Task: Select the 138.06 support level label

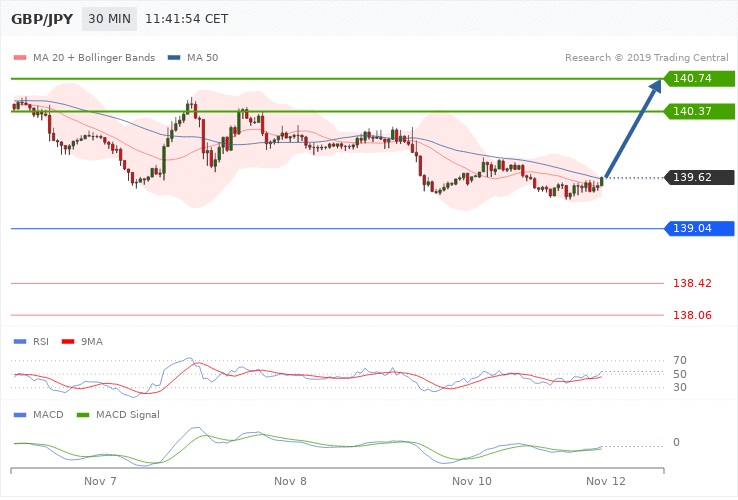Action: [x=693, y=315]
